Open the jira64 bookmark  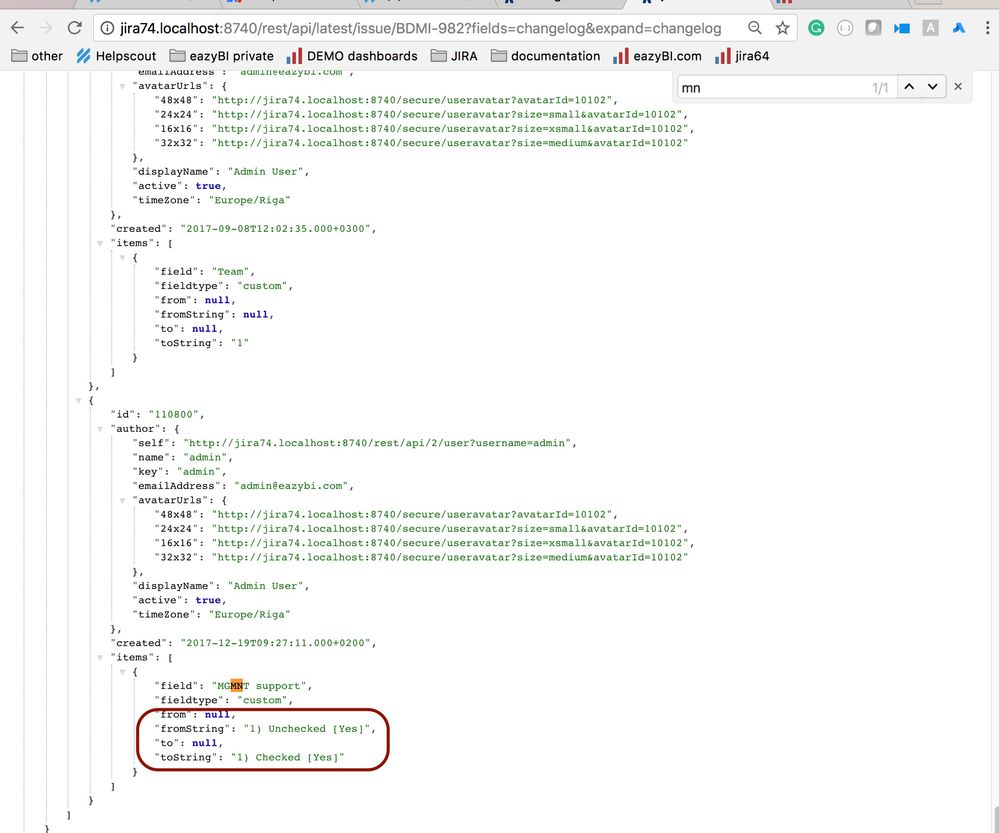click(742, 56)
